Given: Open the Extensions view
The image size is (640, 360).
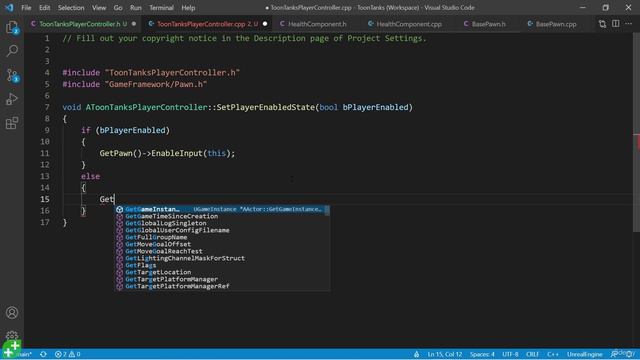Looking at the screenshot, I should pyautogui.click(x=12, y=123).
